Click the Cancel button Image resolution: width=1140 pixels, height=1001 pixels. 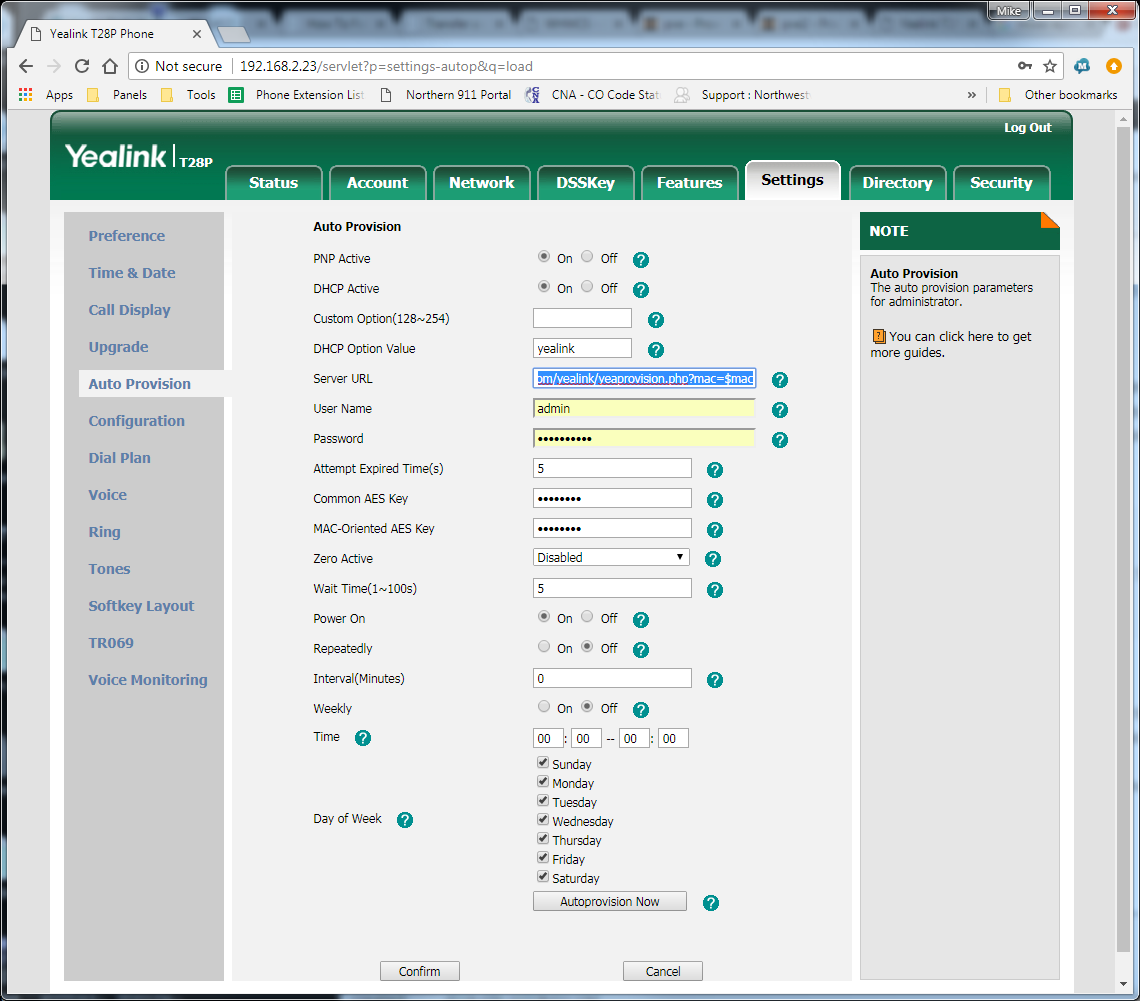pos(662,971)
